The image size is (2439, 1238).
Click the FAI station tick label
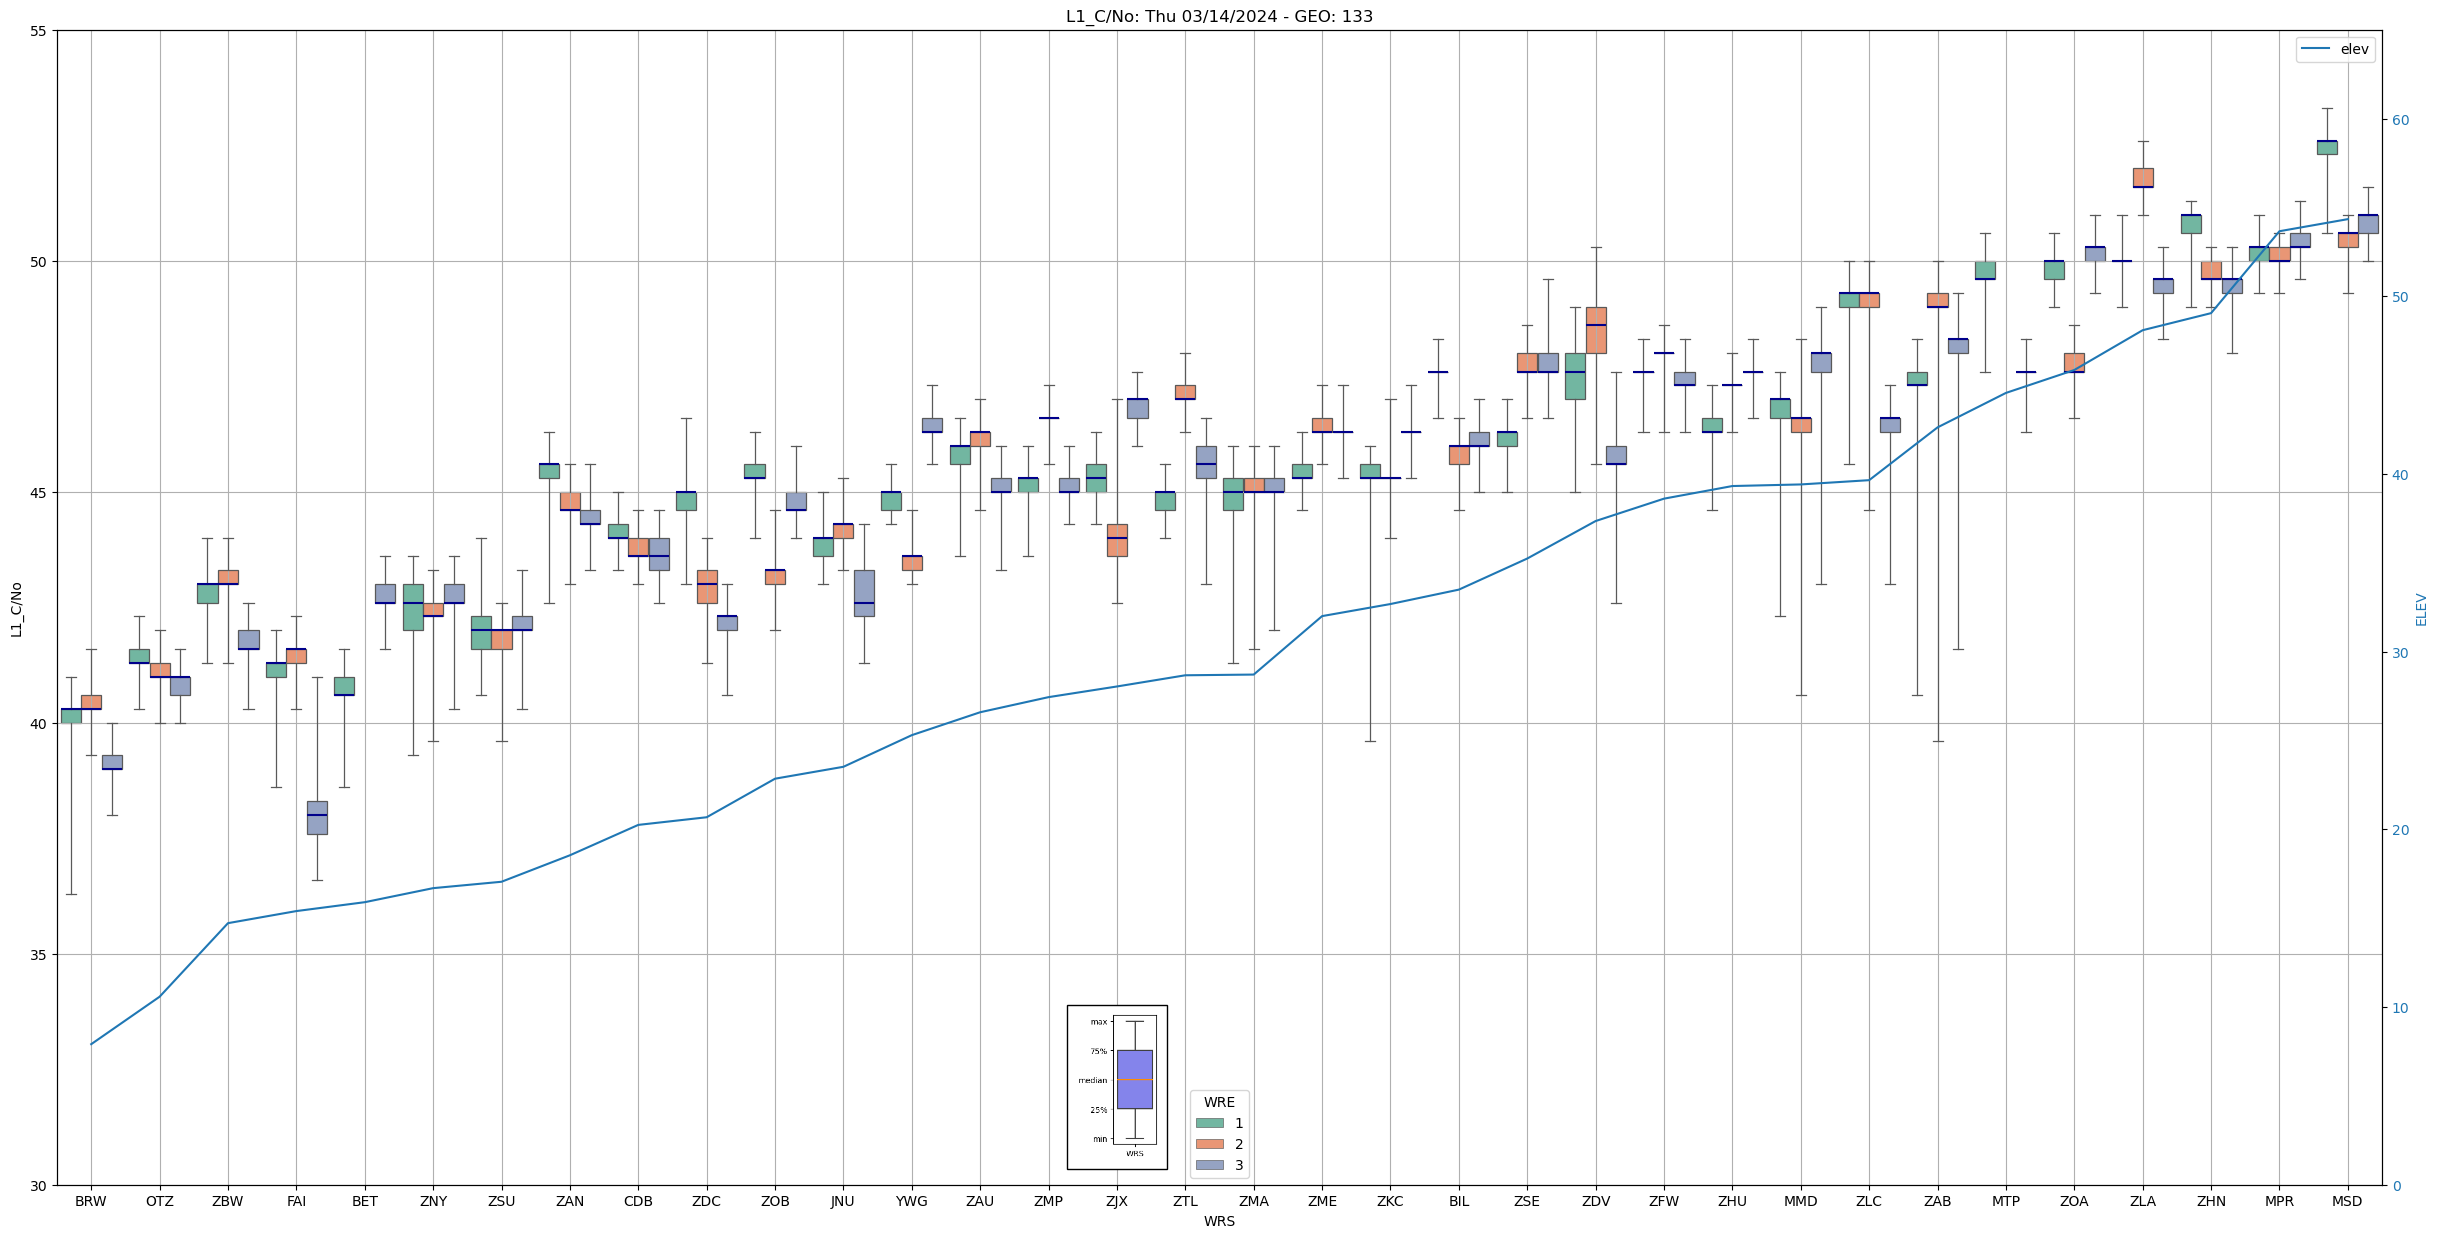click(x=296, y=1201)
